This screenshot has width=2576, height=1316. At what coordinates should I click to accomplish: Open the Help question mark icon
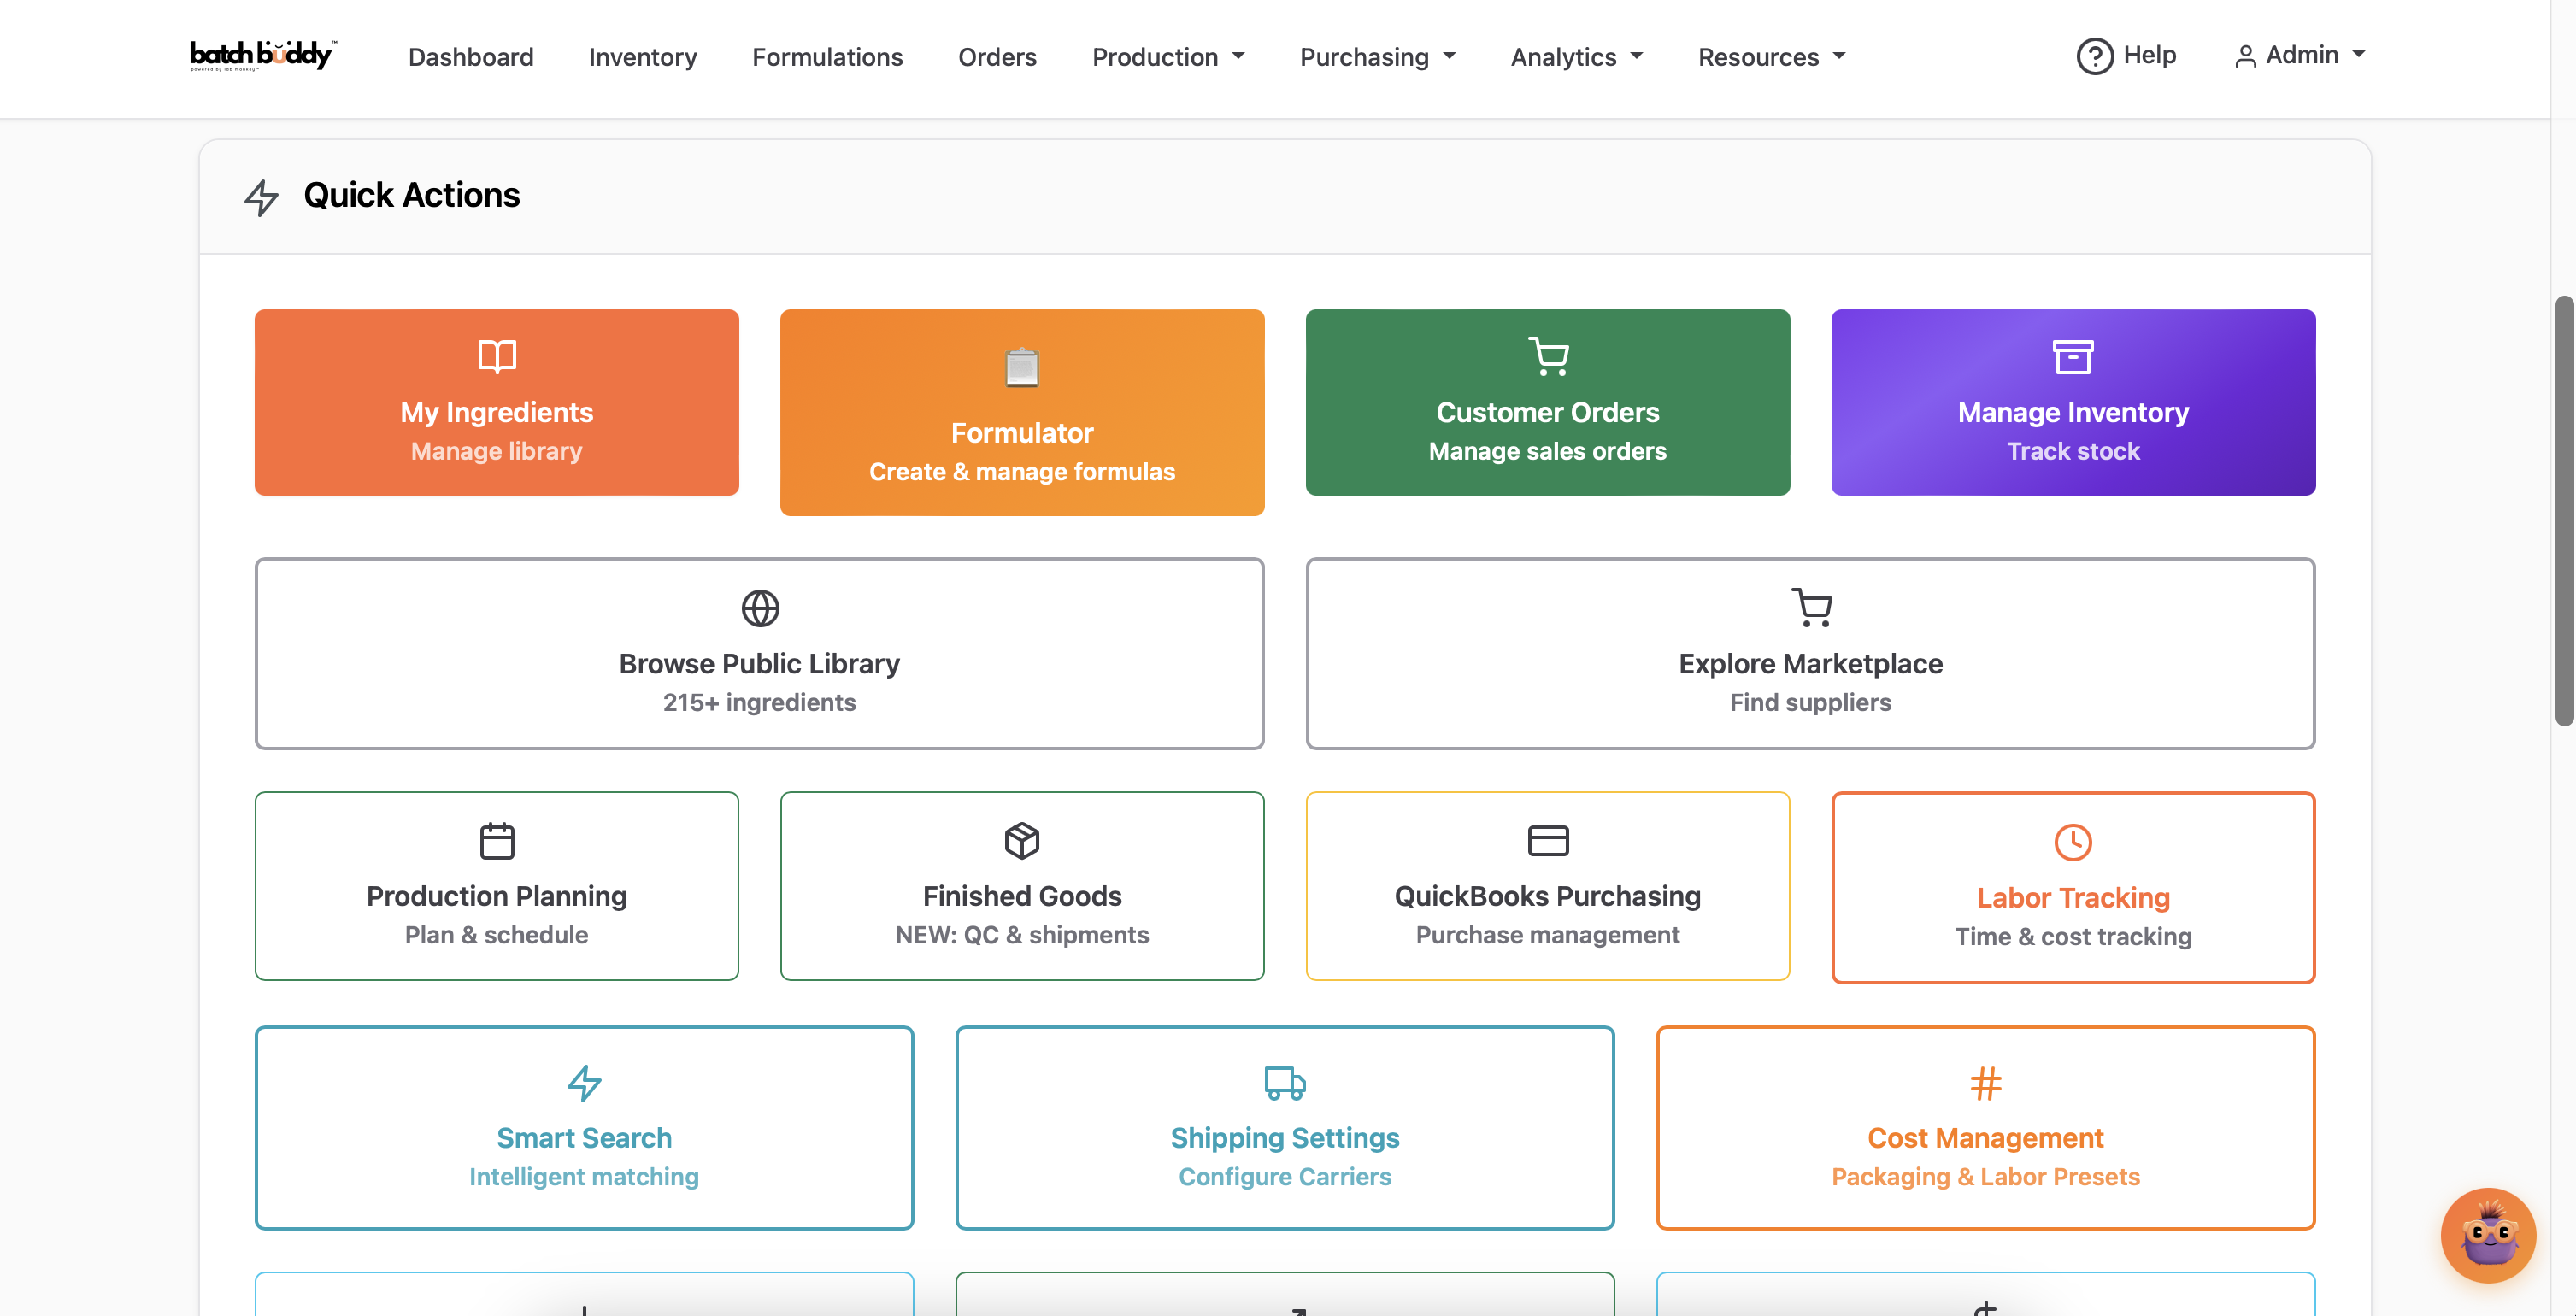click(x=2095, y=55)
